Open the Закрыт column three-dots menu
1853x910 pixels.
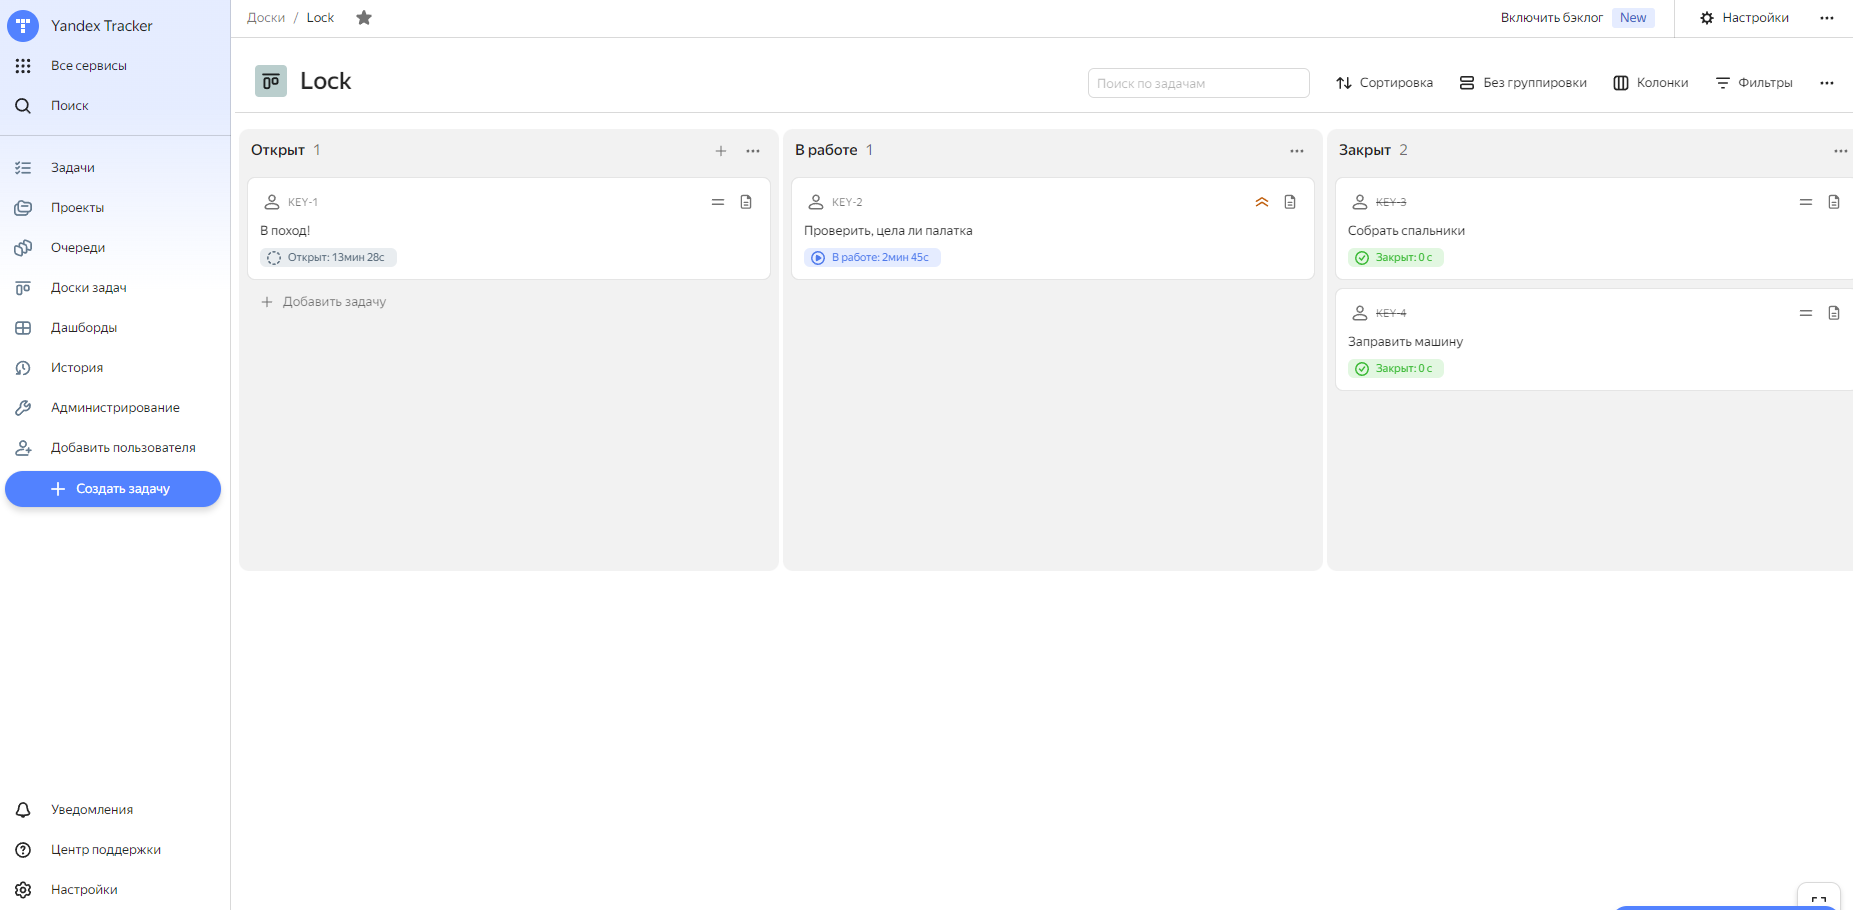click(1841, 151)
